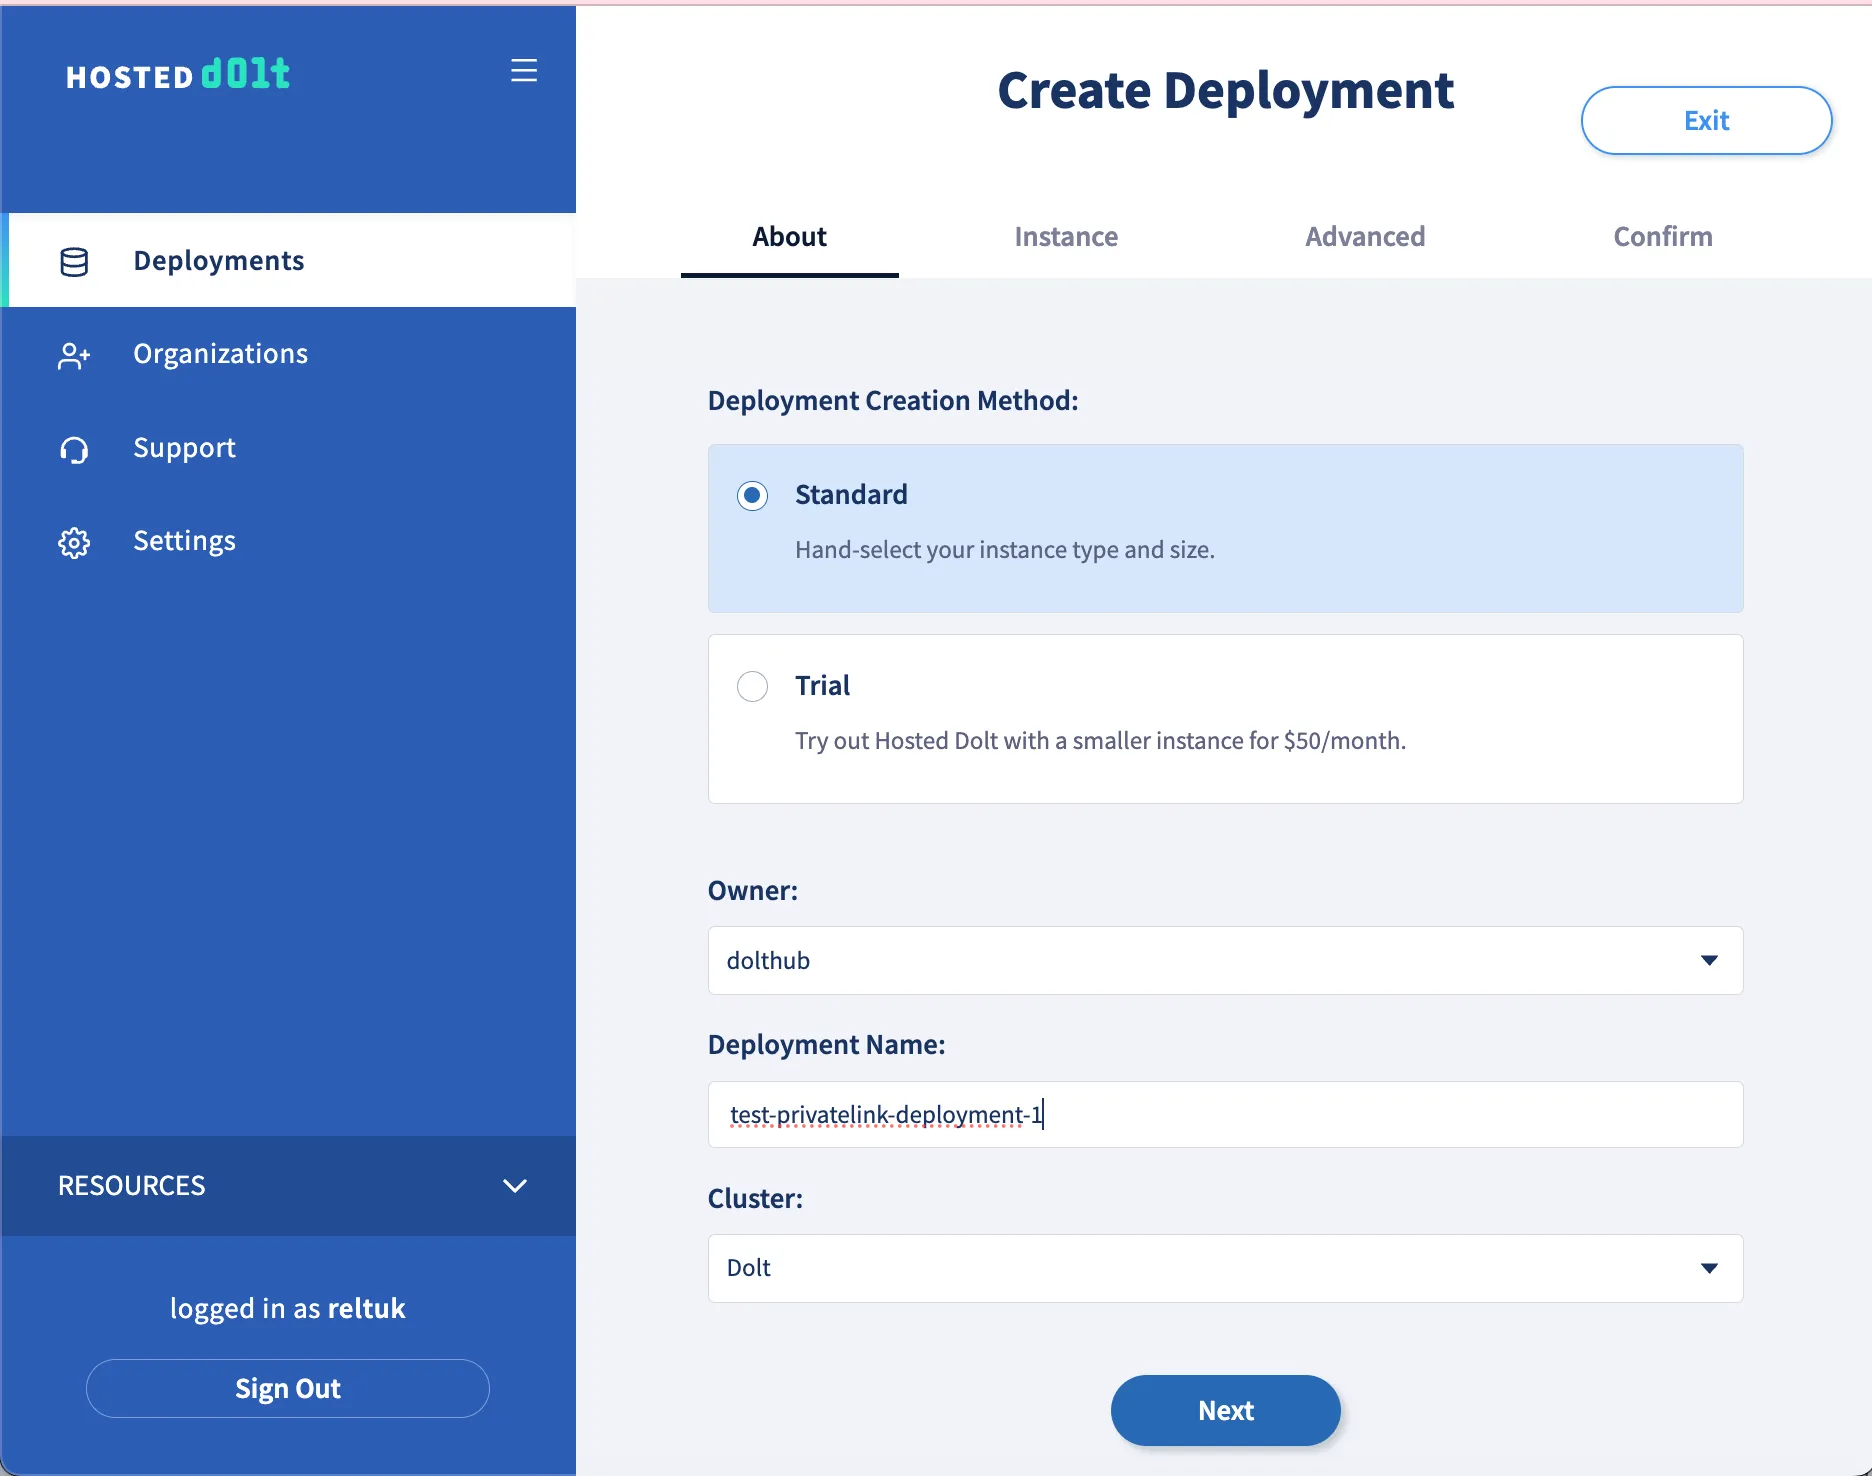Open the Confirm tab

(x=1662, y=237)
